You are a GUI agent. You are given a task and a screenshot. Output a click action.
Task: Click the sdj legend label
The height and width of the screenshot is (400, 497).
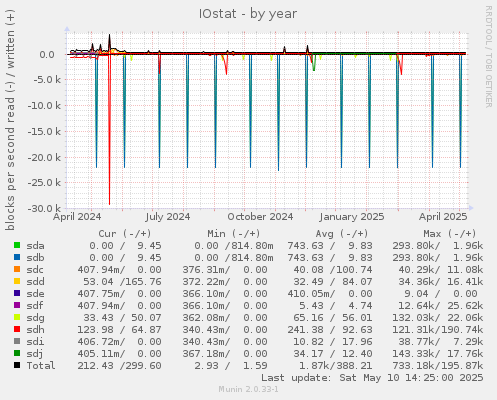coord(35,354)
